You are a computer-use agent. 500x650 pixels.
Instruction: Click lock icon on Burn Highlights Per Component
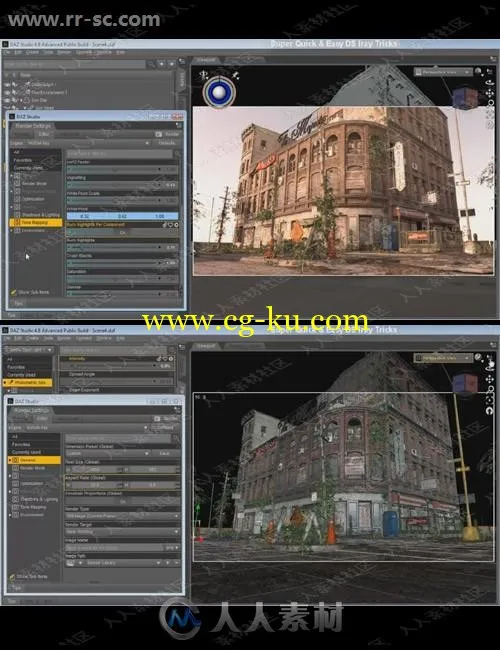pos(165,225)
